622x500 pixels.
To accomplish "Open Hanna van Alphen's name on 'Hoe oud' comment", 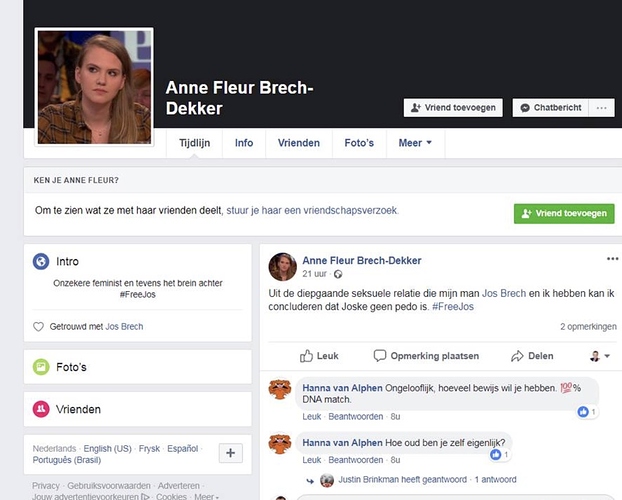I will click(342, 442).
